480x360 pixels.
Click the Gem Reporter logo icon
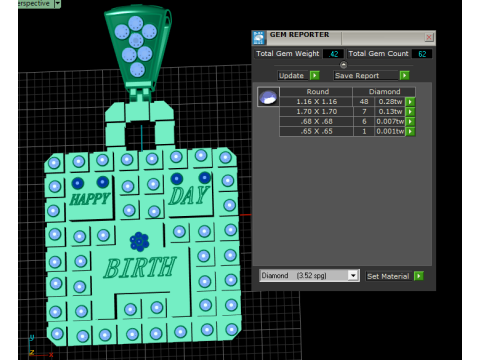coord(259,37)
